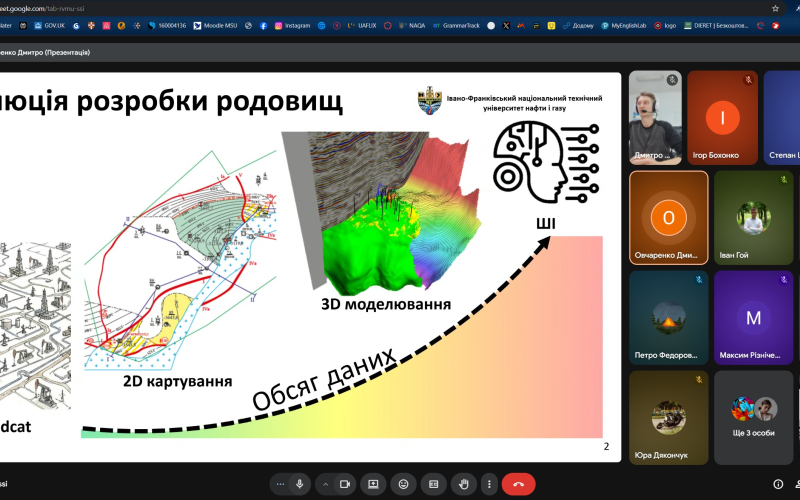Mute the microphone in the call bar

(x=299, y=484)
